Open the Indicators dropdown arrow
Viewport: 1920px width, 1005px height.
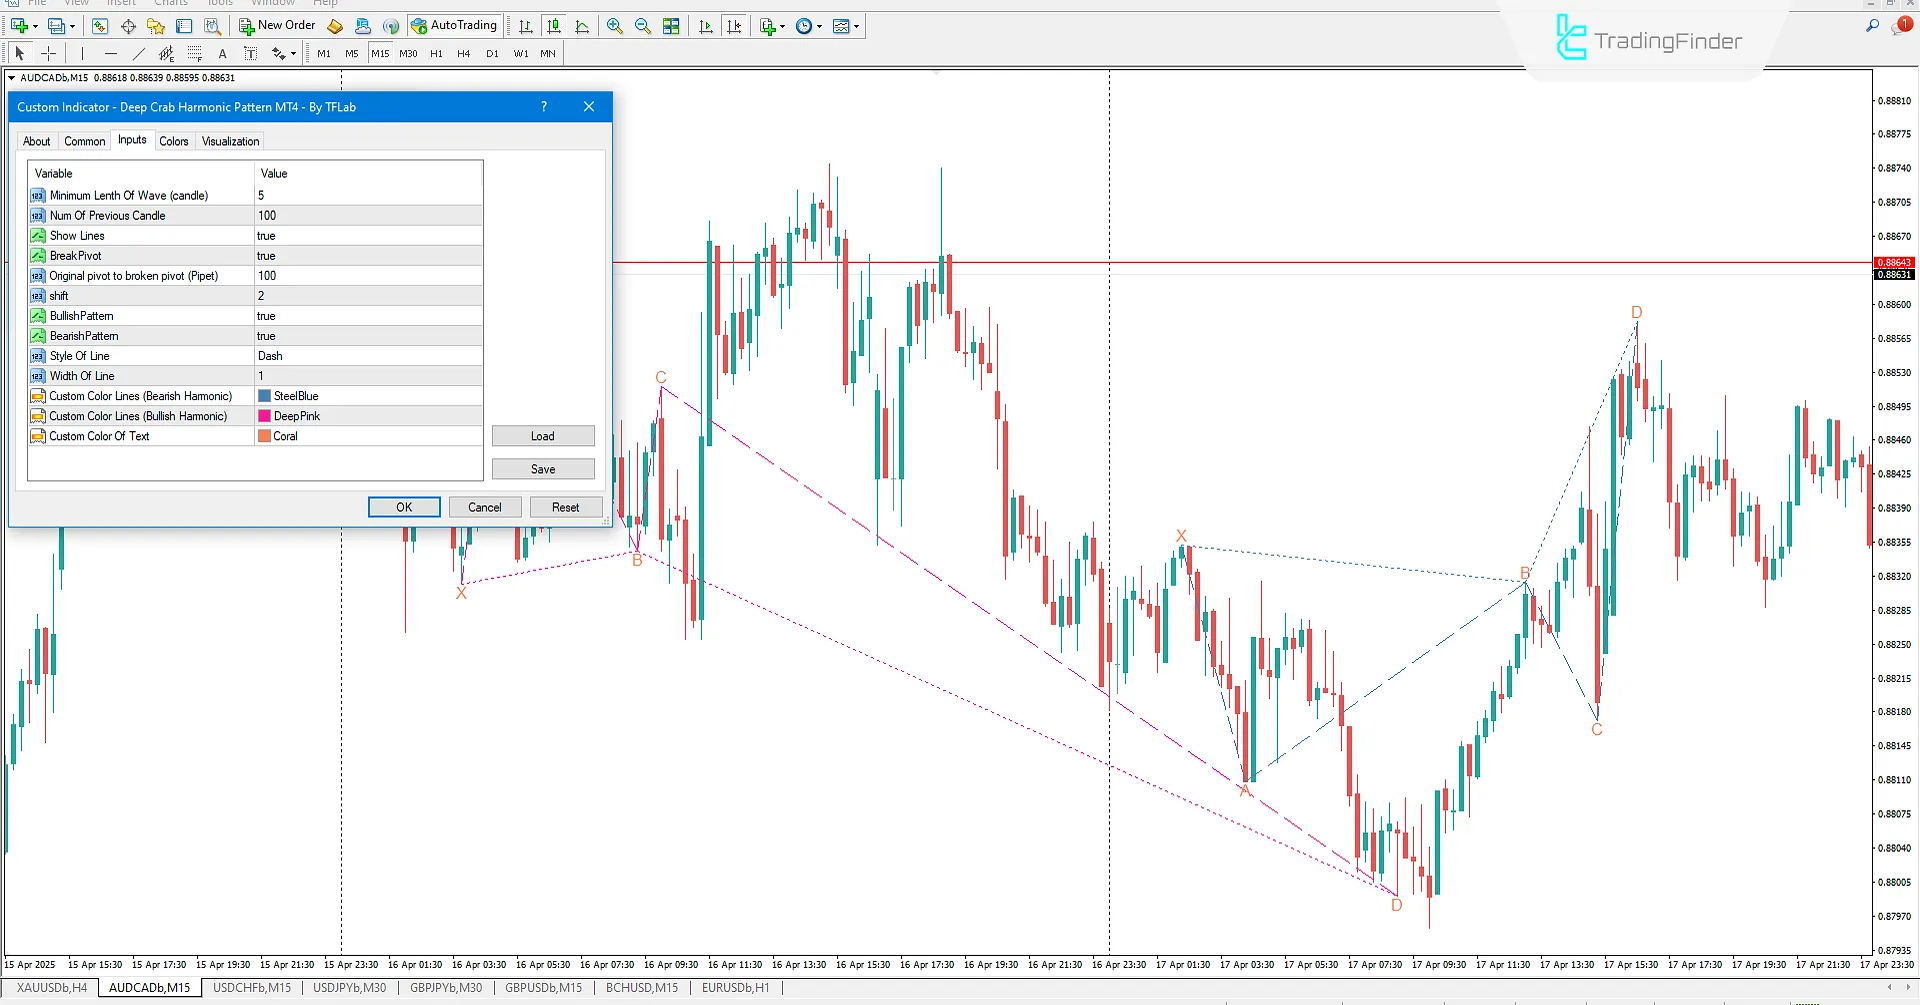[x=781, y=26]
